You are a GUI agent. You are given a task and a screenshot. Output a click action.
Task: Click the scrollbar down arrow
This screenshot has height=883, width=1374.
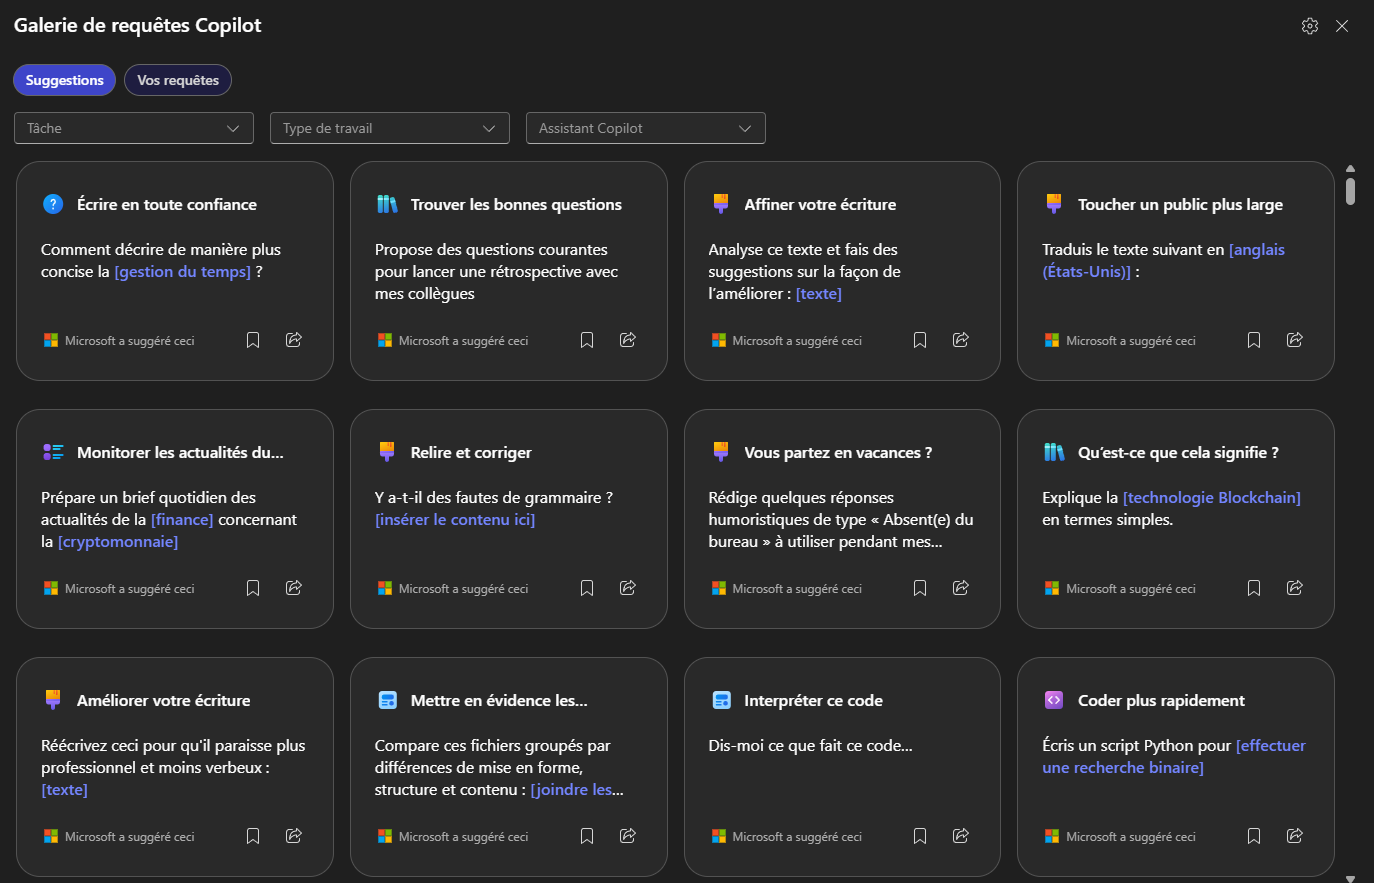(1350, 878)
